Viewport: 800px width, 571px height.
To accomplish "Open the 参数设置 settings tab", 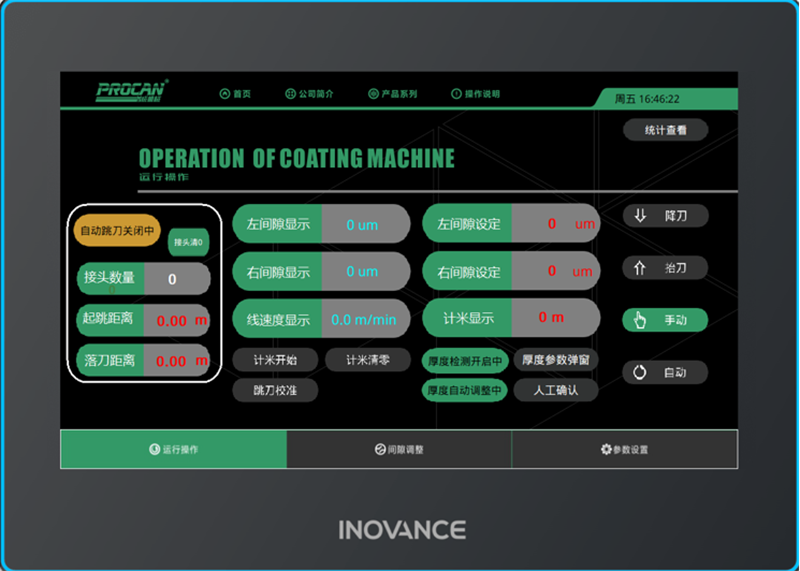I will [625, 449].
